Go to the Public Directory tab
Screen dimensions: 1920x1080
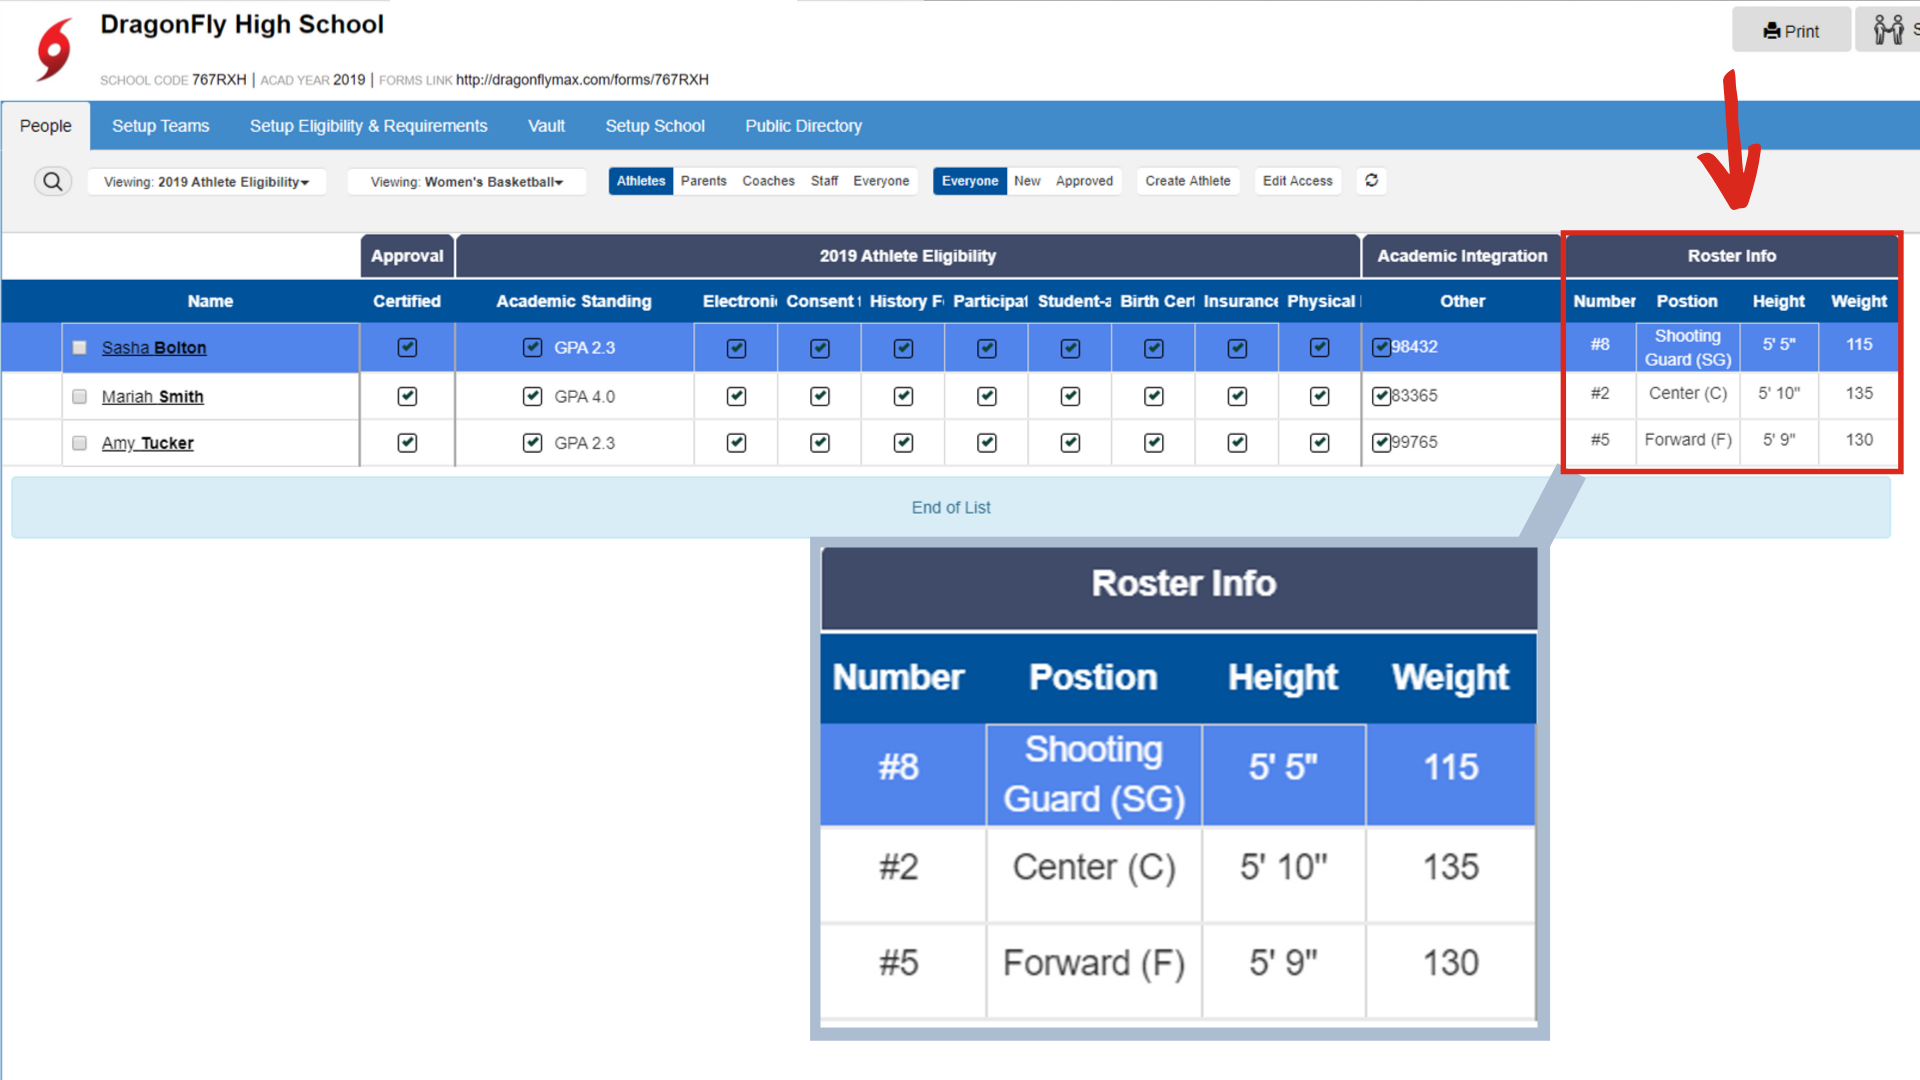(803, 126)
